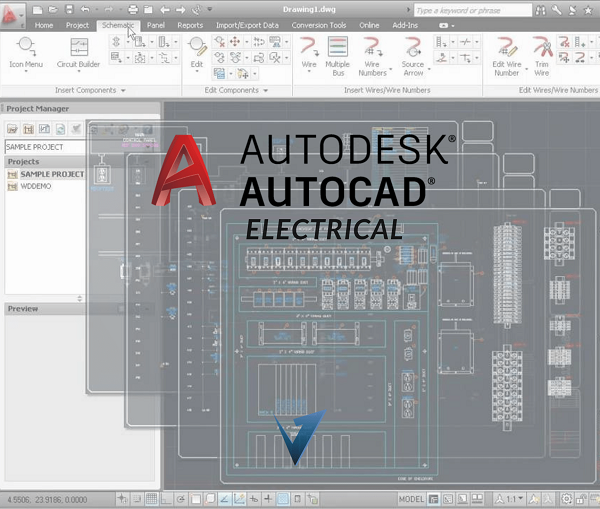This screenshot has height=509, width=600.
Task: Switch to the Project ribbon tab
Action: (77, 25)
